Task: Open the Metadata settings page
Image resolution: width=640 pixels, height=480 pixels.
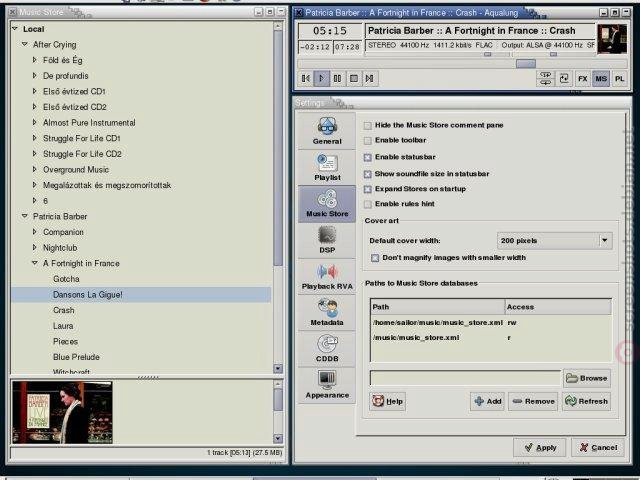Action: tap(327, 313)
